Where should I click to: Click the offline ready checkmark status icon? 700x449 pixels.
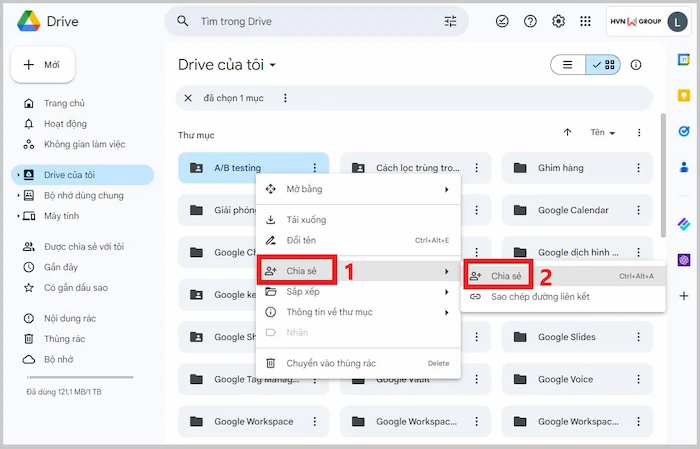(502, 21)
